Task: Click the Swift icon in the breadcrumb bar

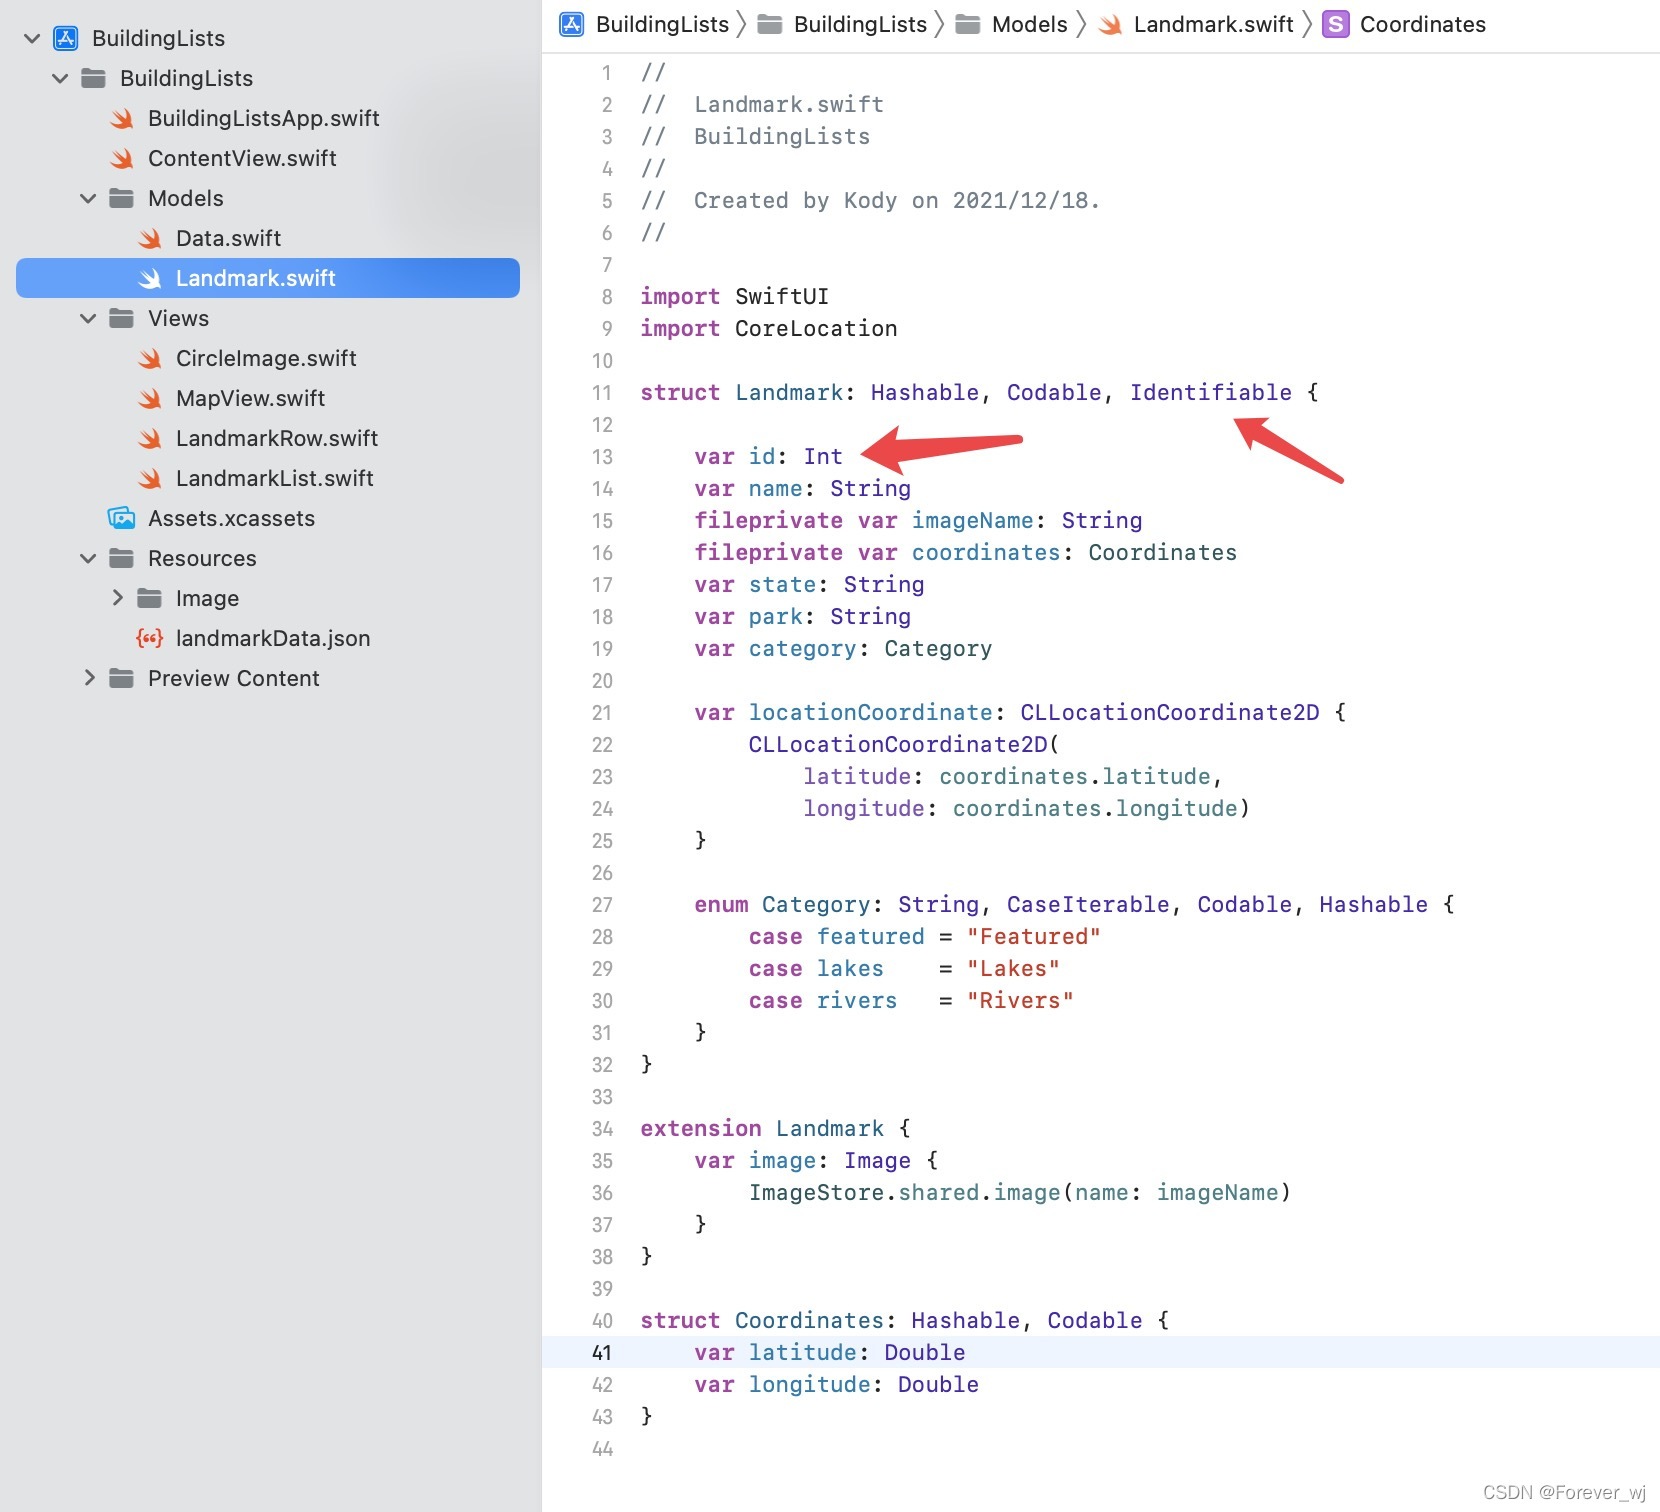Action: (x=1110, y=24)
